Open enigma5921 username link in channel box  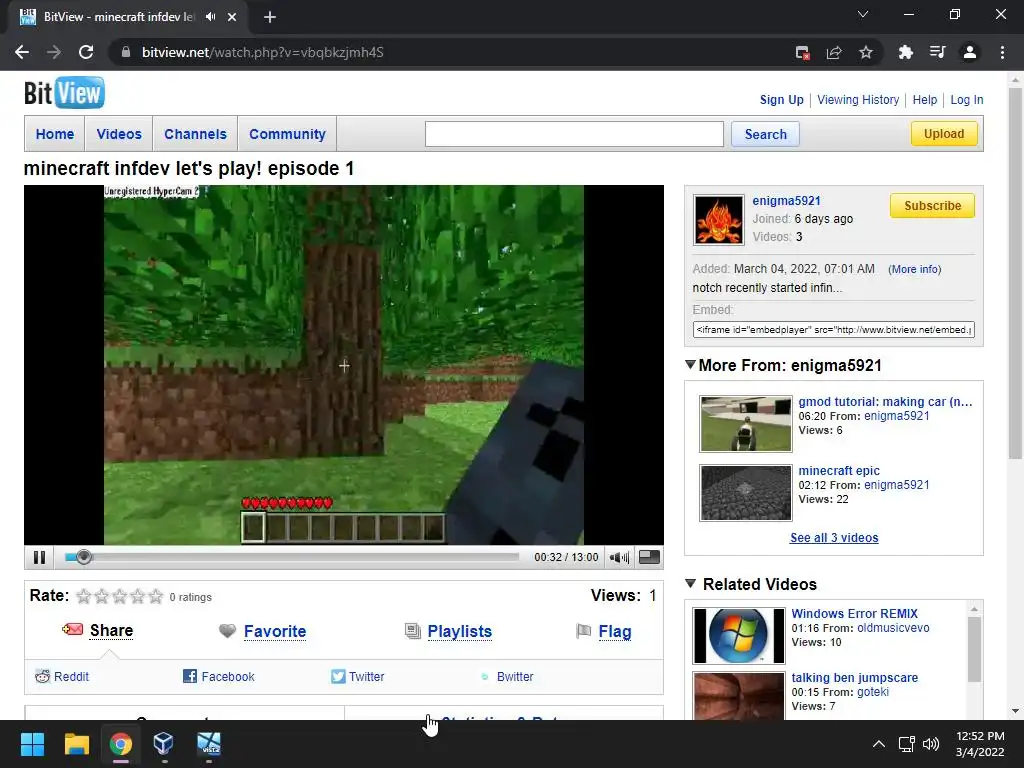tap(786, 201)
